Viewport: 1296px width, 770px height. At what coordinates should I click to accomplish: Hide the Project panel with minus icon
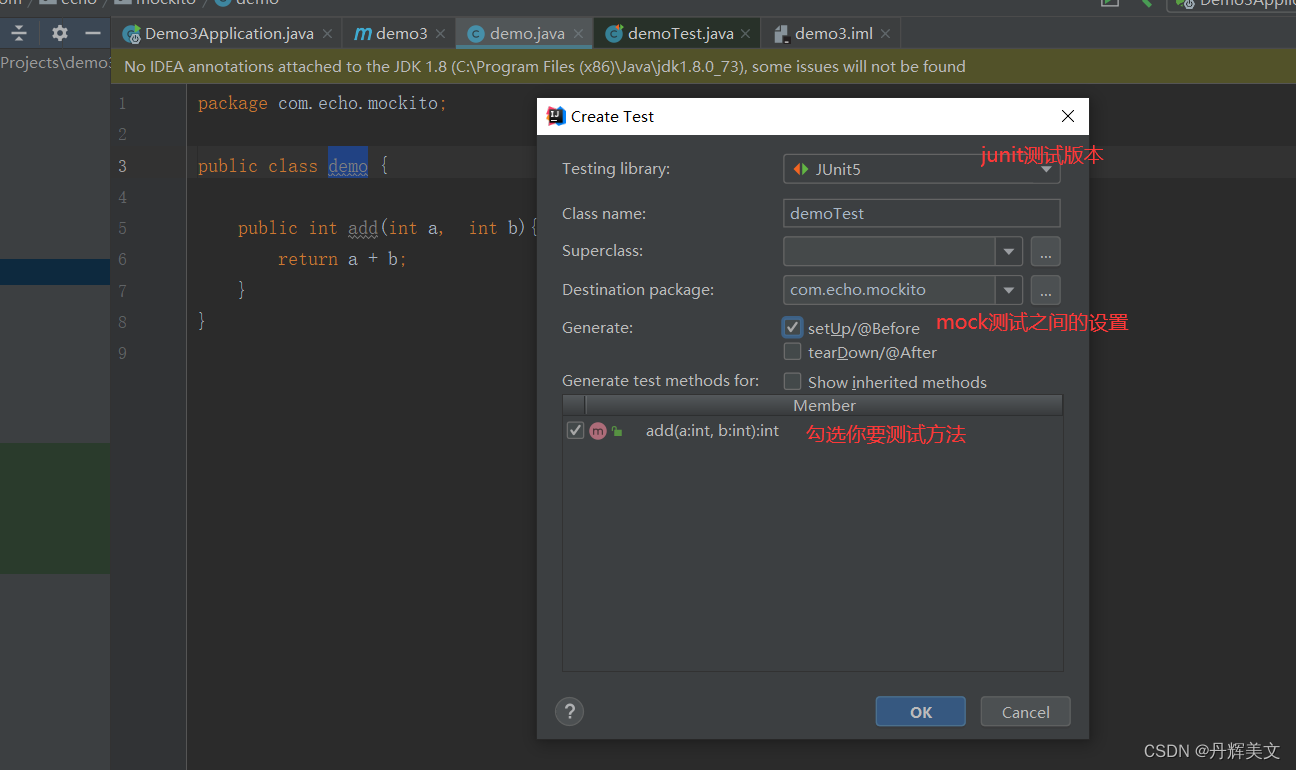pos(93,33)
